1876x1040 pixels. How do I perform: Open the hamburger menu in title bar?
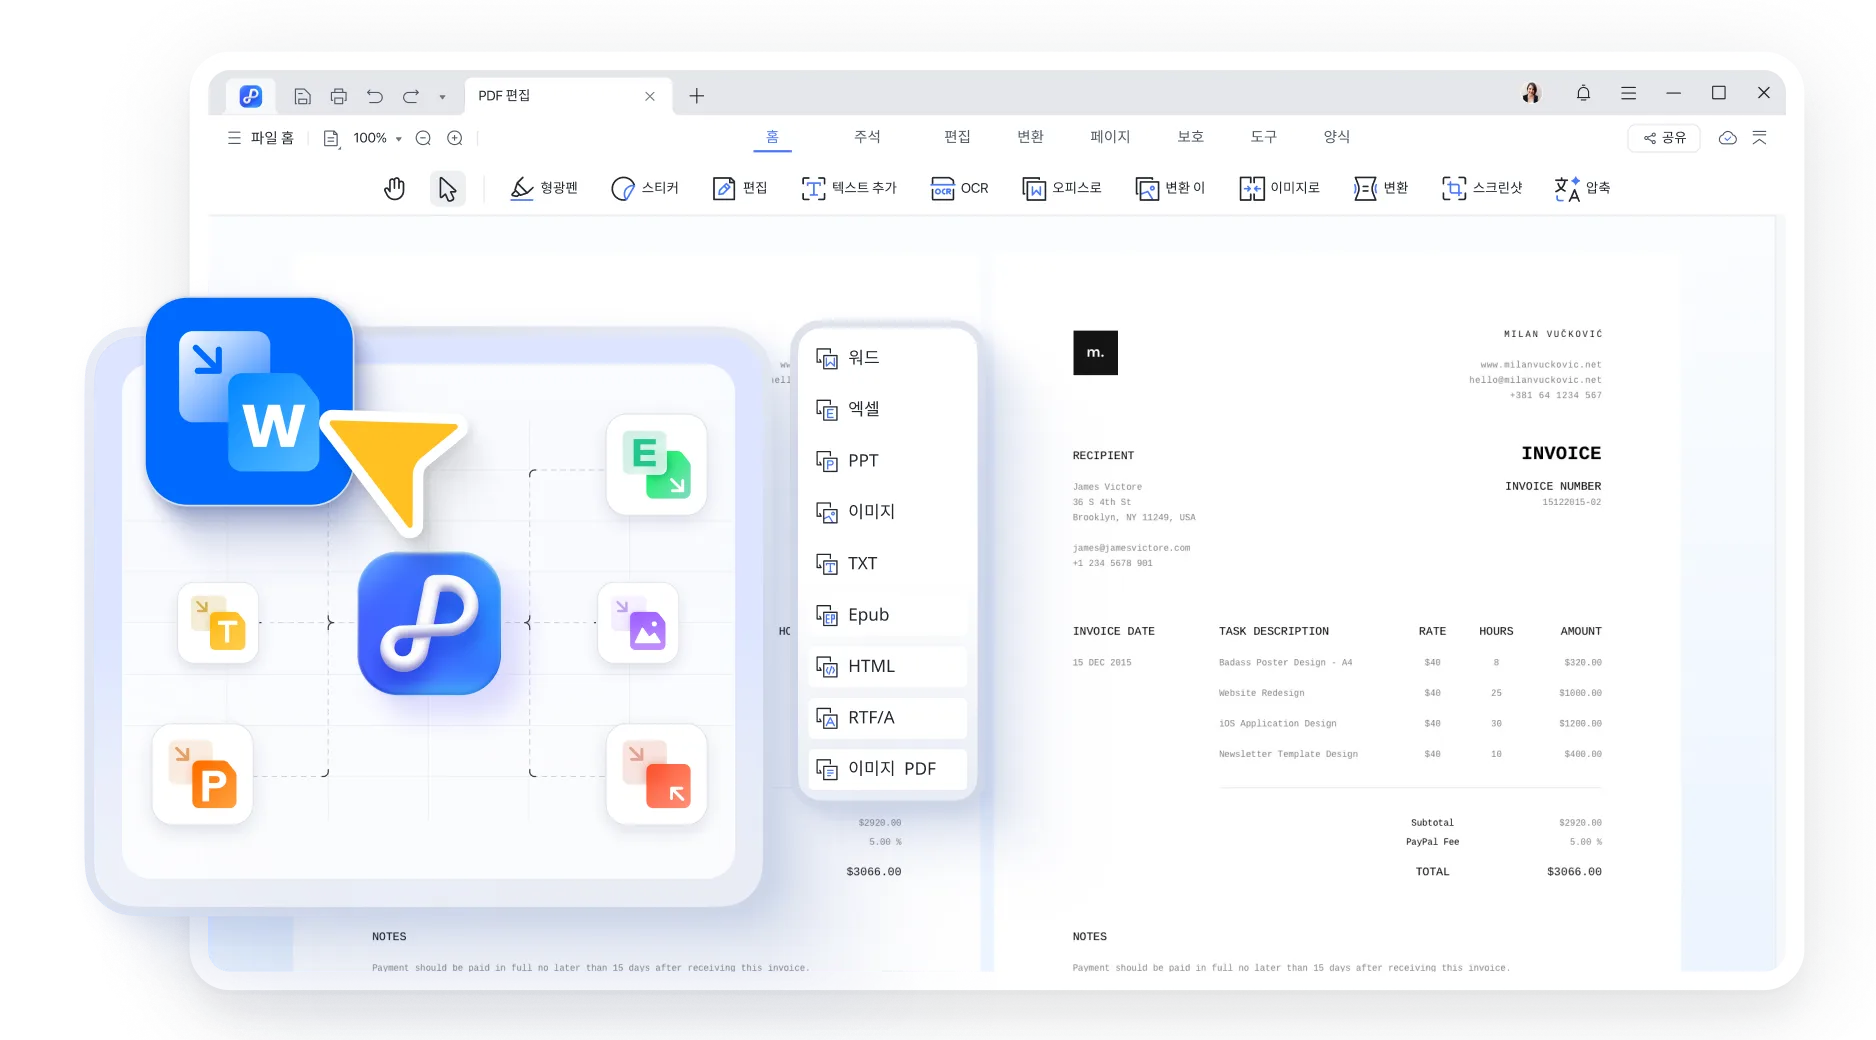[1628, 93]
